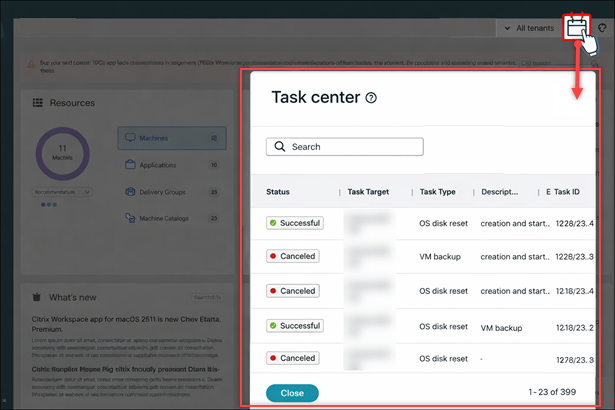Screen dimensions: 615x410
Task: Click Canceled status of VM backup row
Action: (x=293, y=256)
